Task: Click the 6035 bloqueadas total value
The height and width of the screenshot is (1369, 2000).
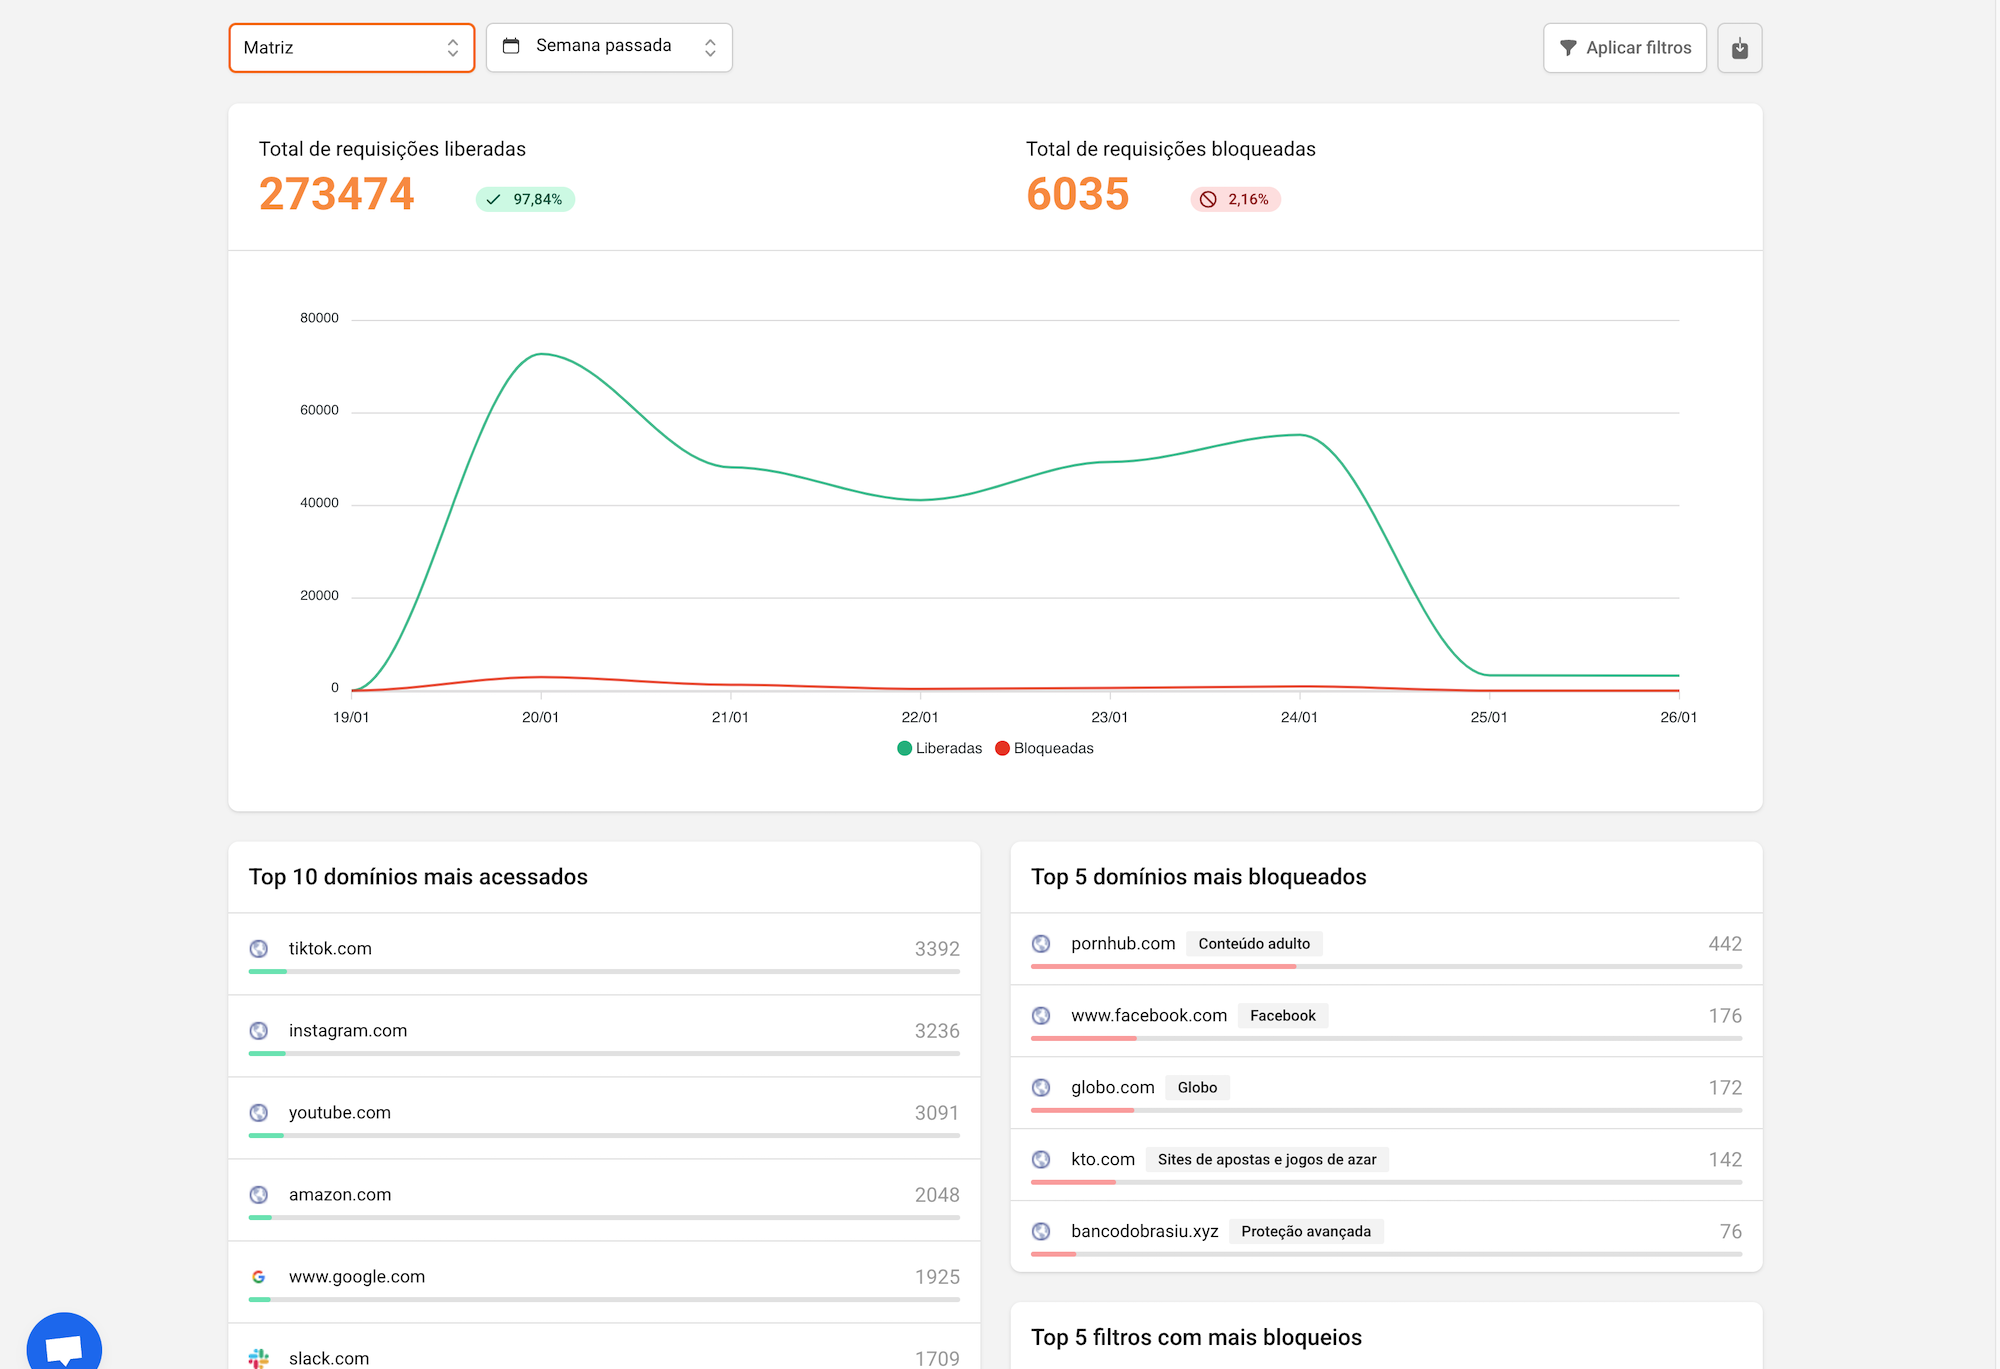Action: point(1077,194)
